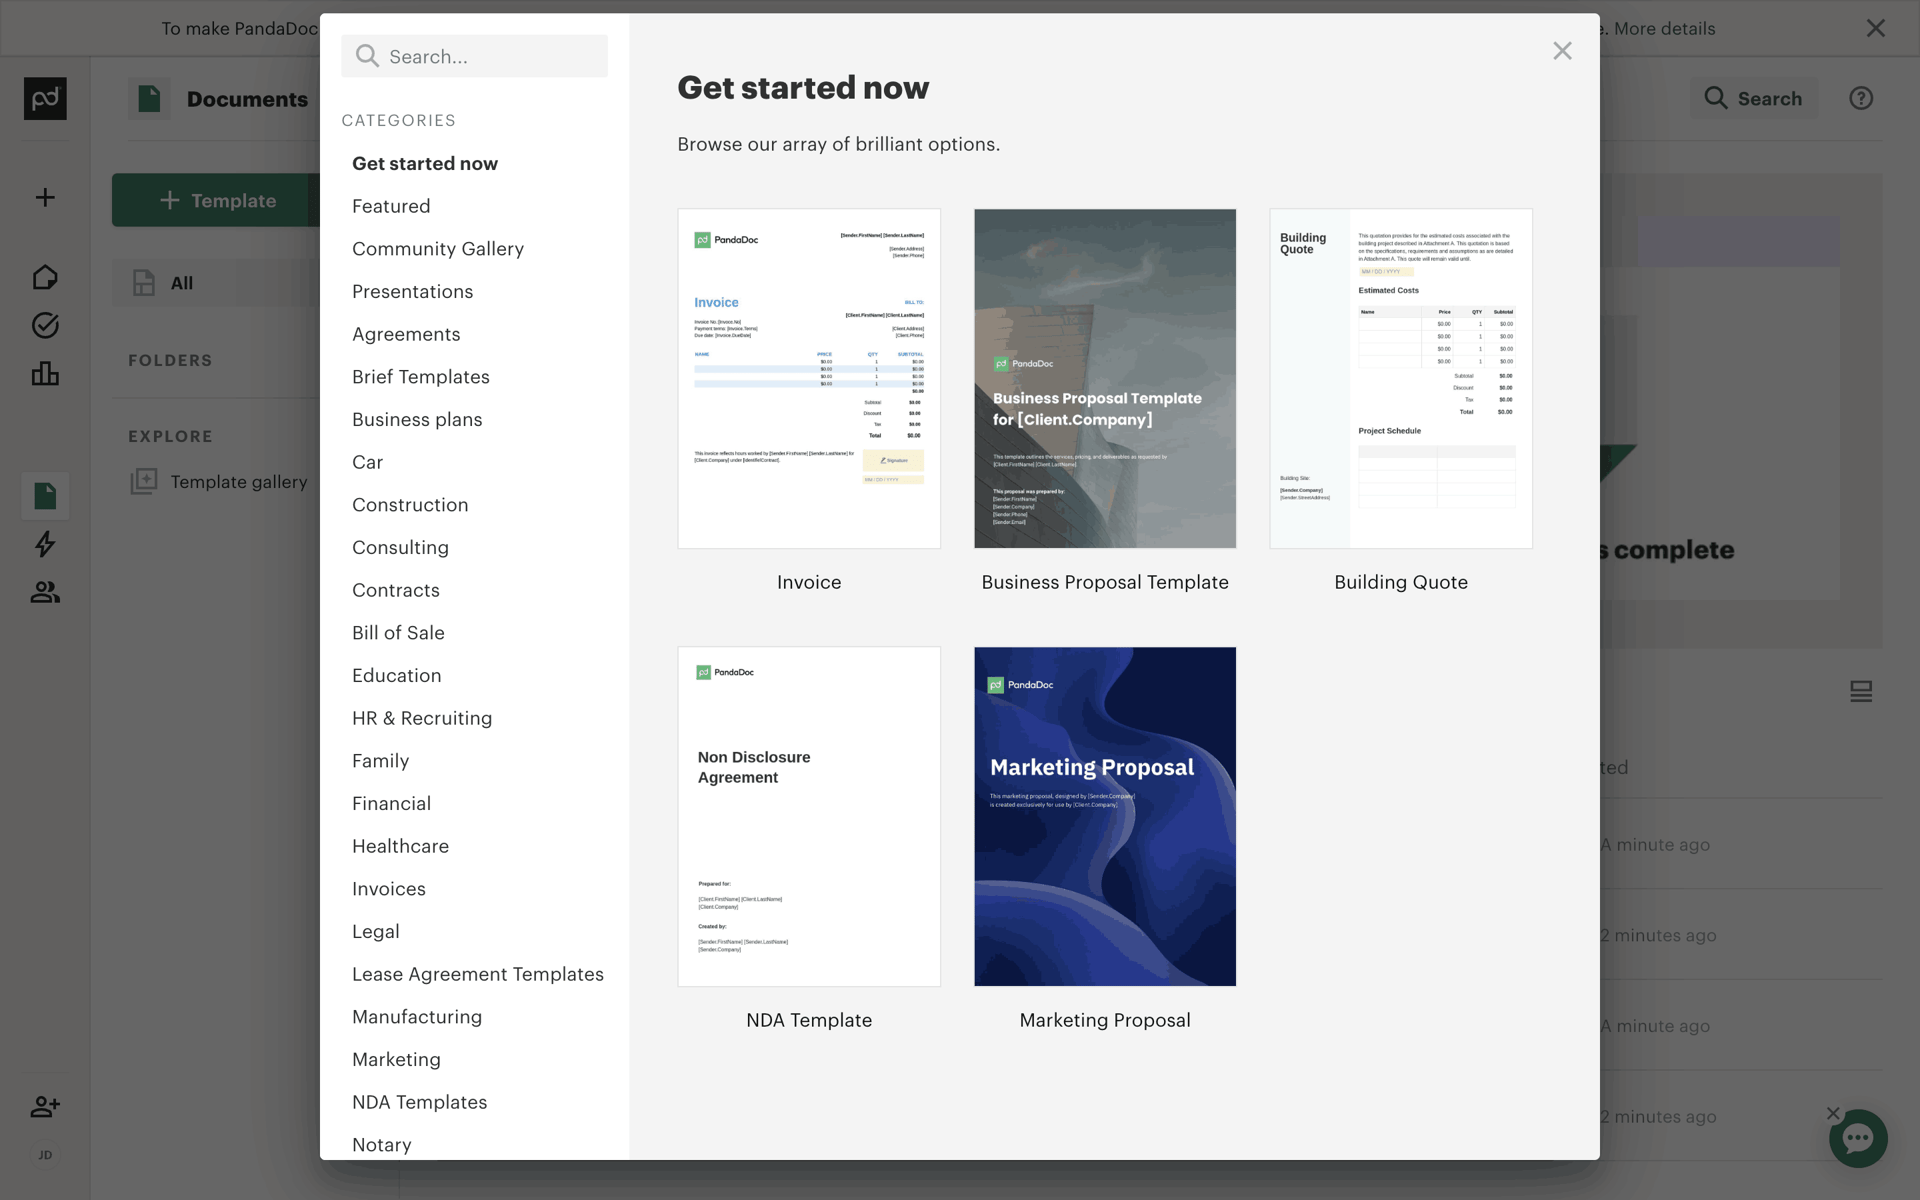Open the Legal category
Viewport: 1920px width, 1200px height.
click(376, 931)
